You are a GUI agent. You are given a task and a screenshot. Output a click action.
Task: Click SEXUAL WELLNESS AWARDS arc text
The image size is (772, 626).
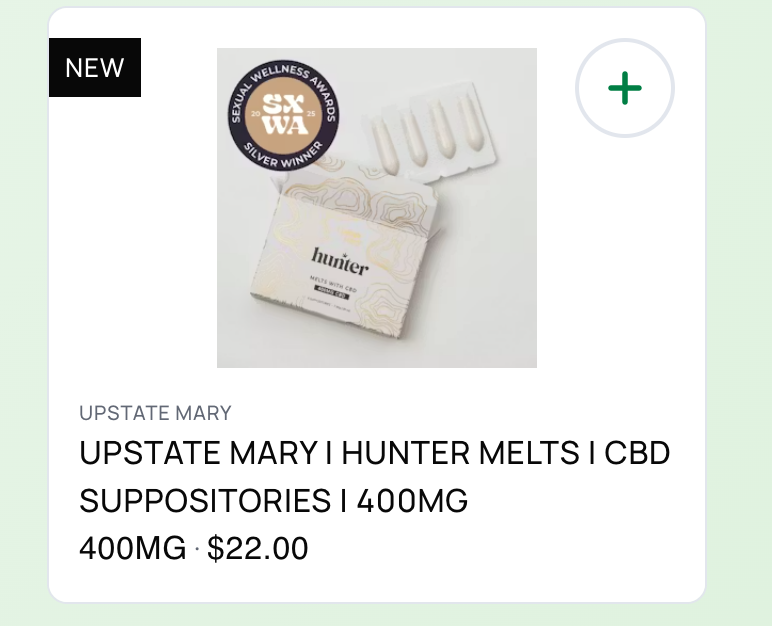(283, 86)
